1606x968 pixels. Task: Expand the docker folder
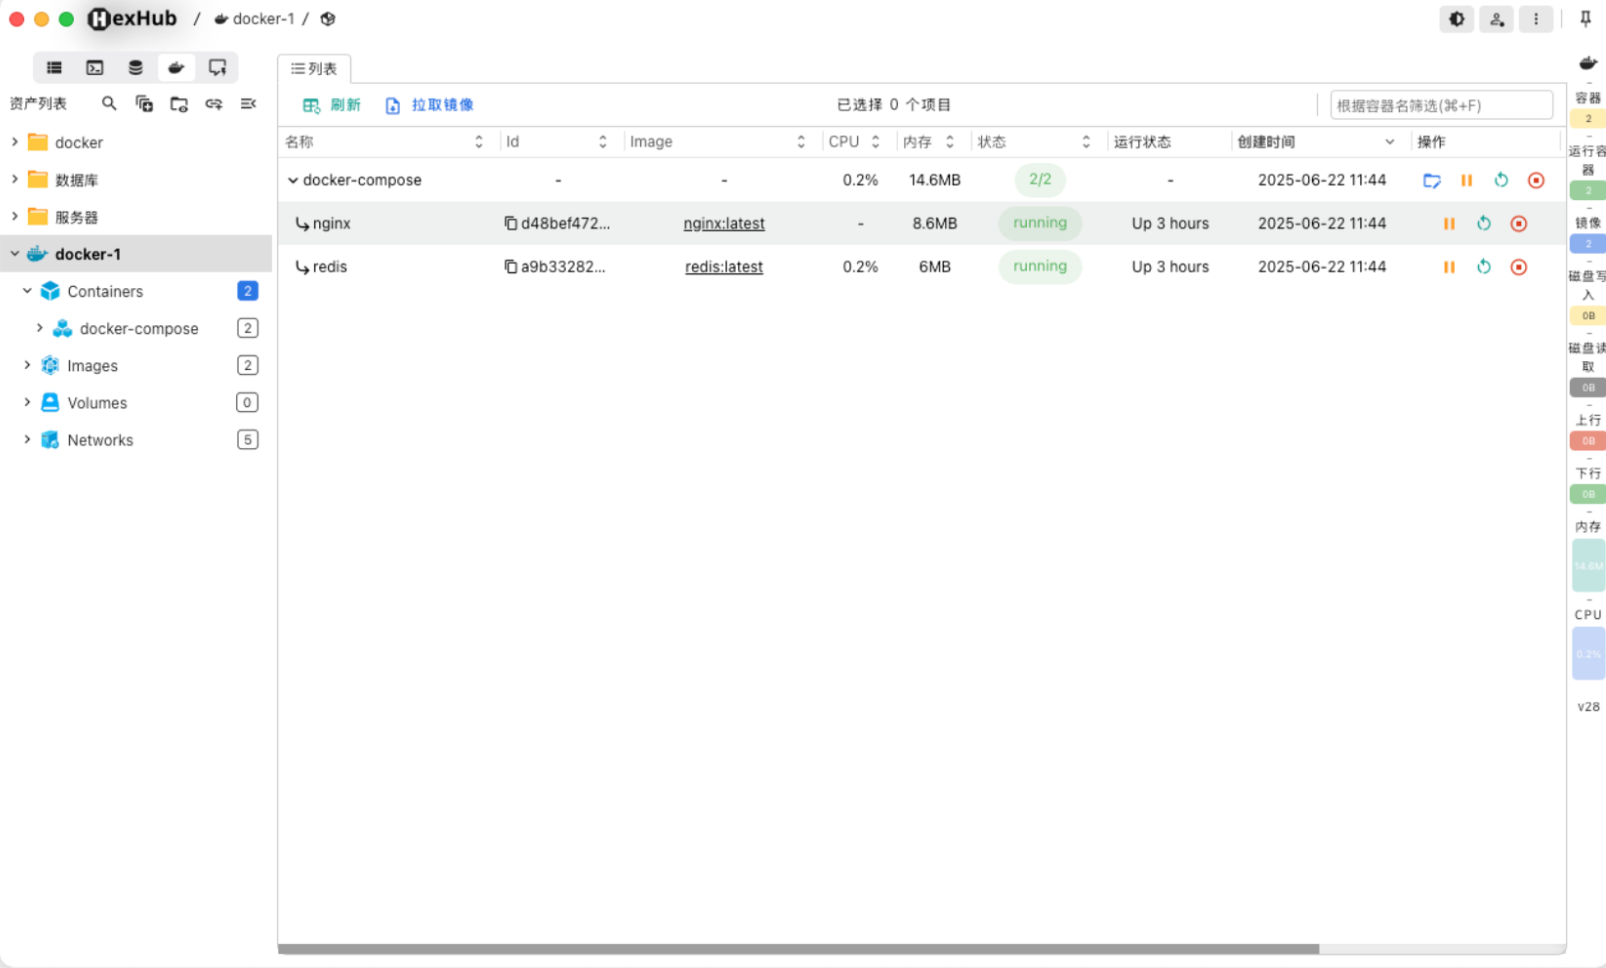click(15, 142)
